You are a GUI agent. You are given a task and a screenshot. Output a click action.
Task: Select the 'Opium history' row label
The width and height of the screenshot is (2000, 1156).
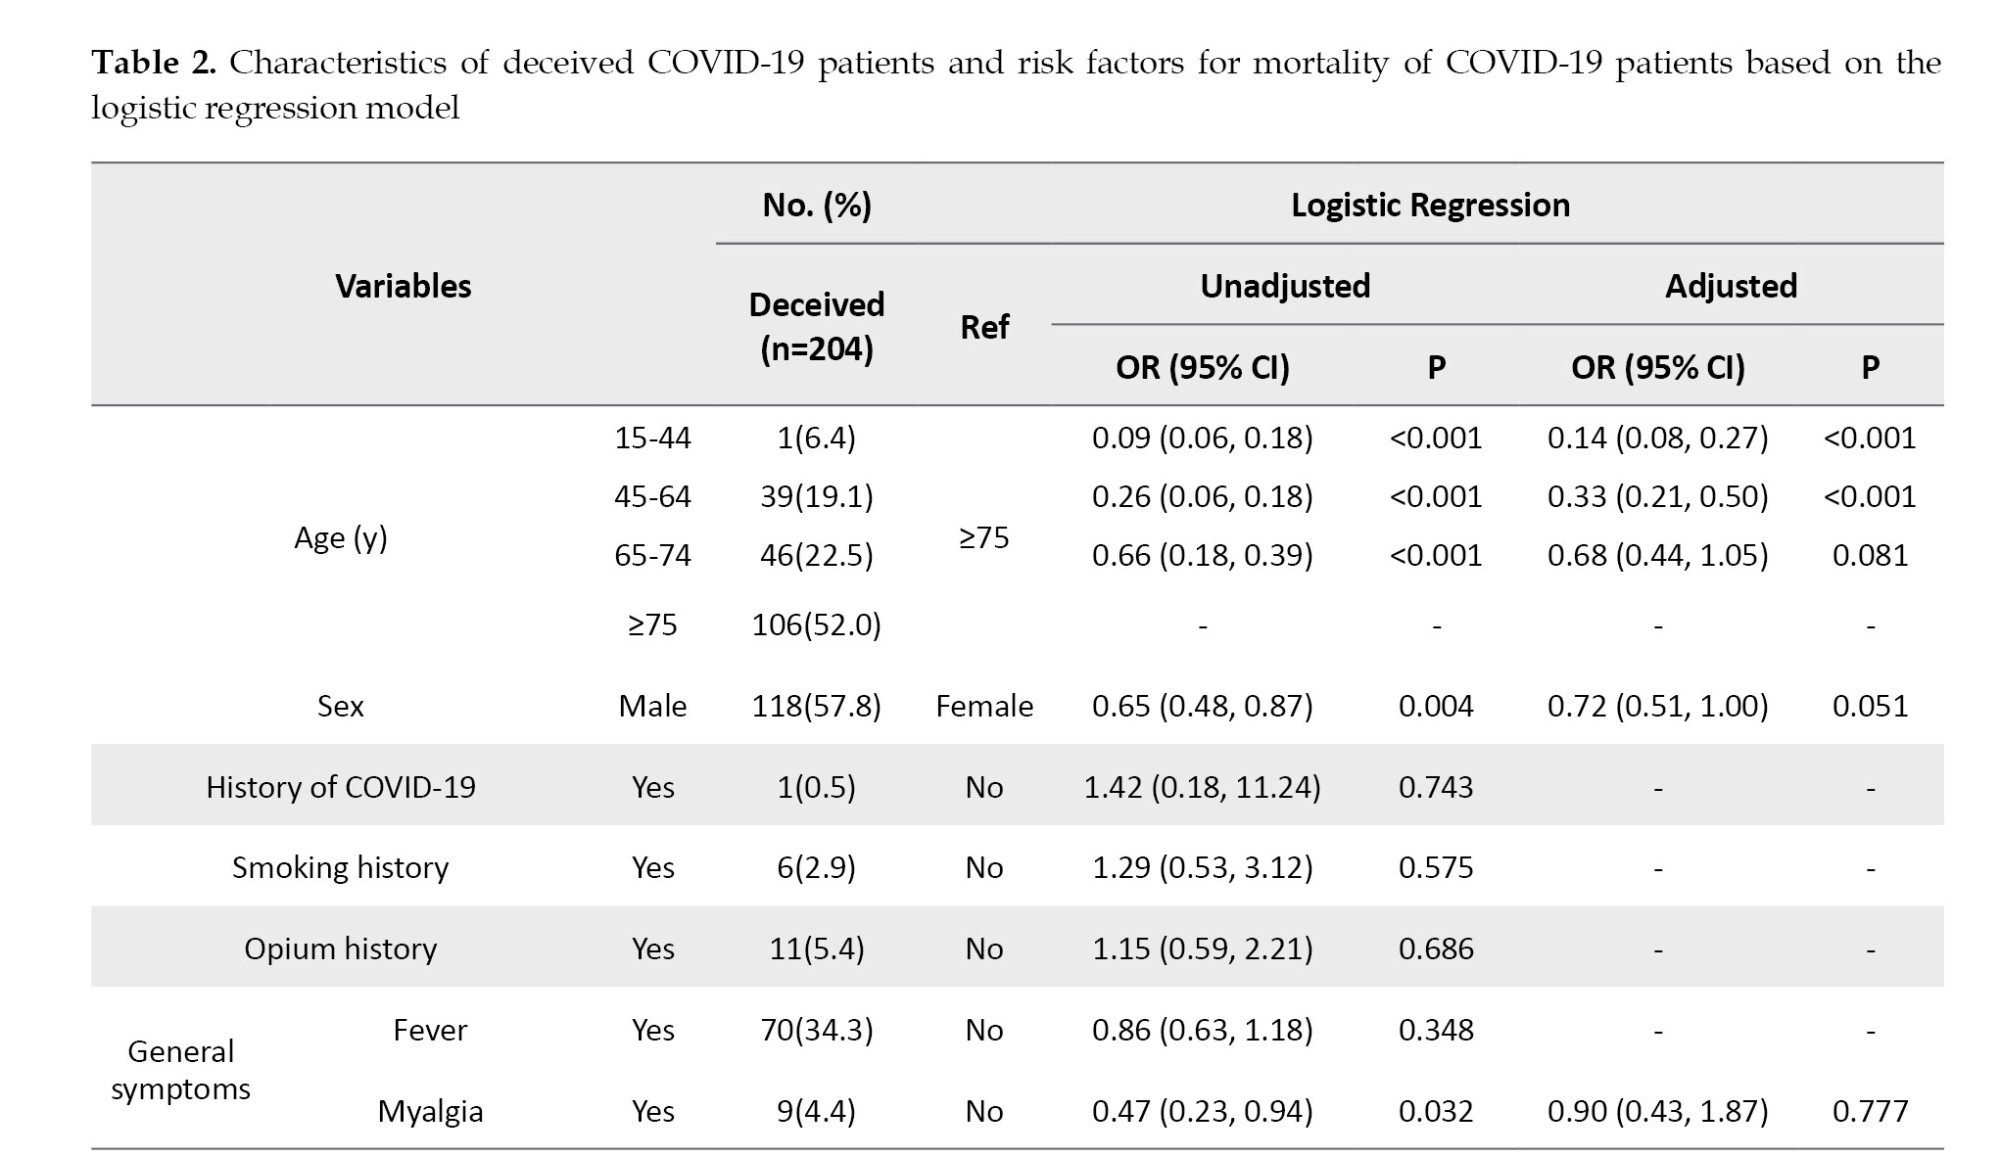click(340, 948)
